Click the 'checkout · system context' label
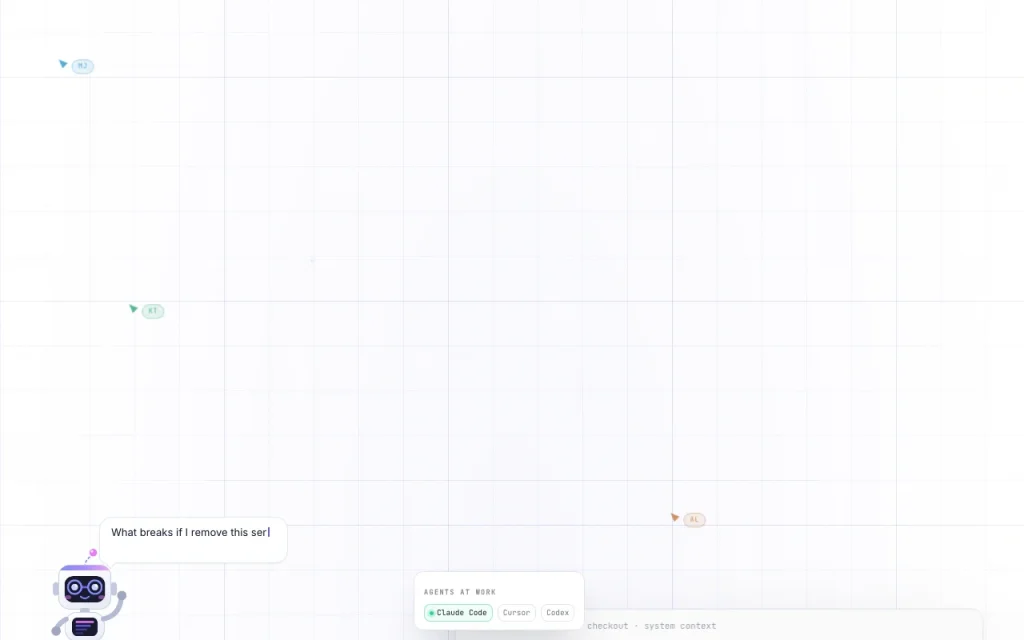The width and height of the screenshot is (1024, 640). [x=651, y=626]
